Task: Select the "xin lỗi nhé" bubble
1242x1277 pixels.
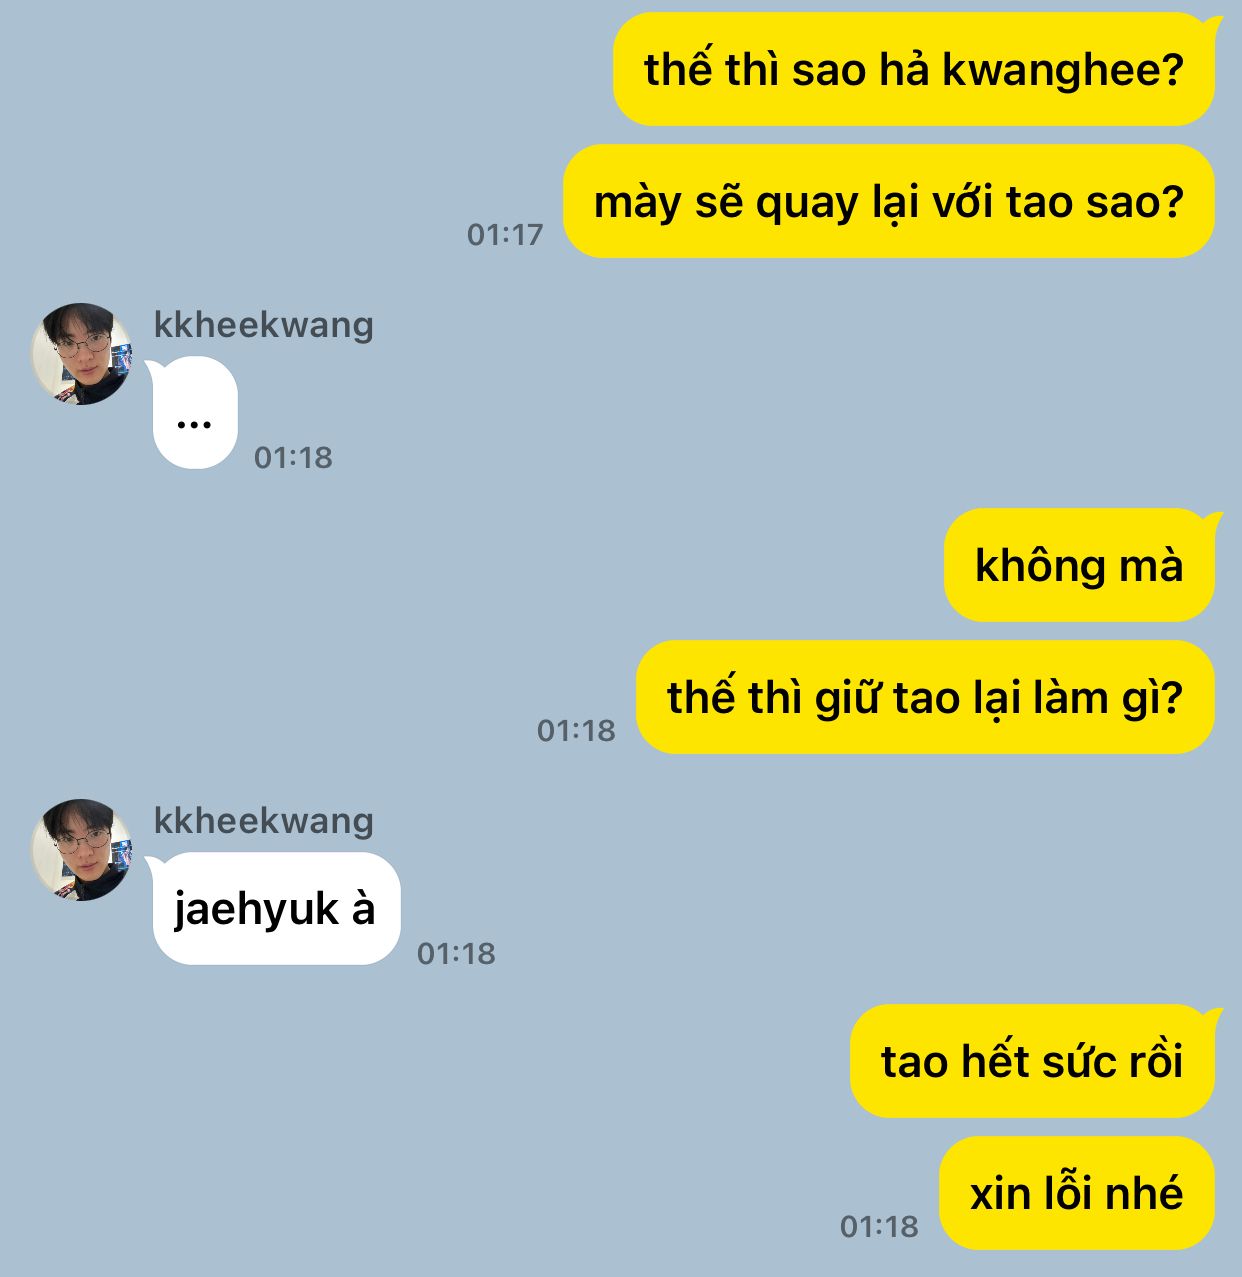Action: pos(1077,1193)
